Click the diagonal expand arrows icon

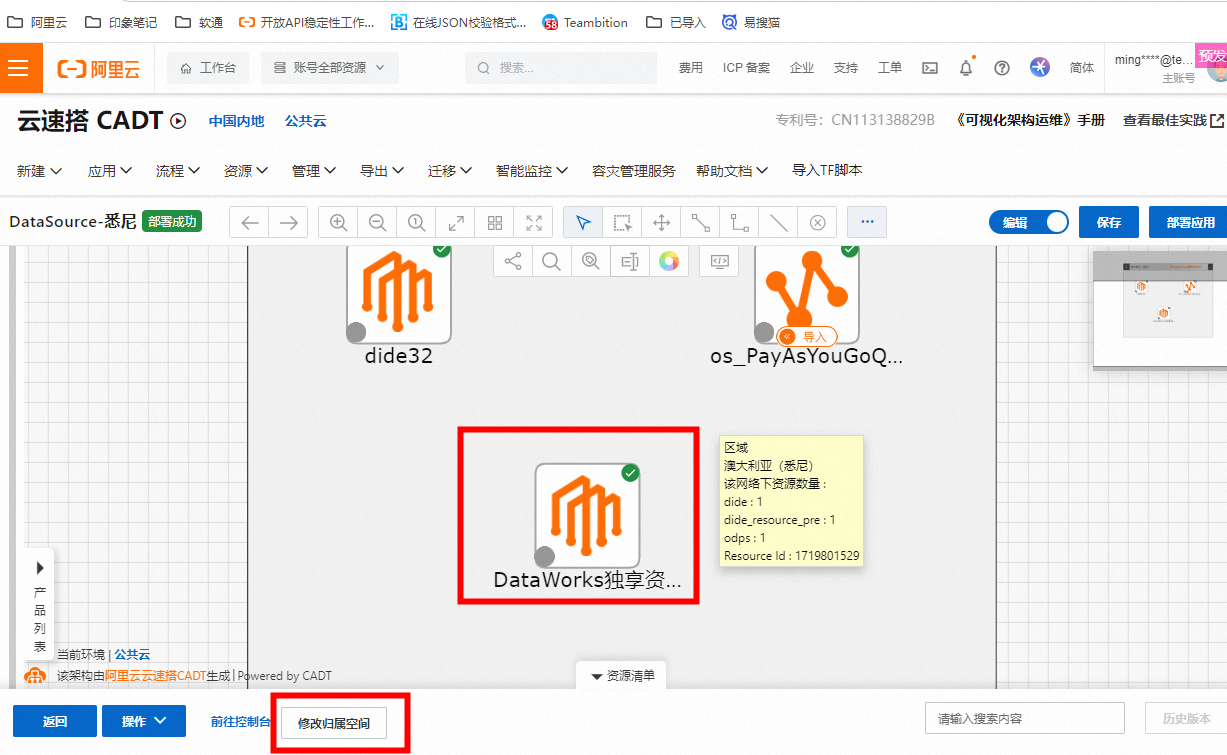(455, 222)
